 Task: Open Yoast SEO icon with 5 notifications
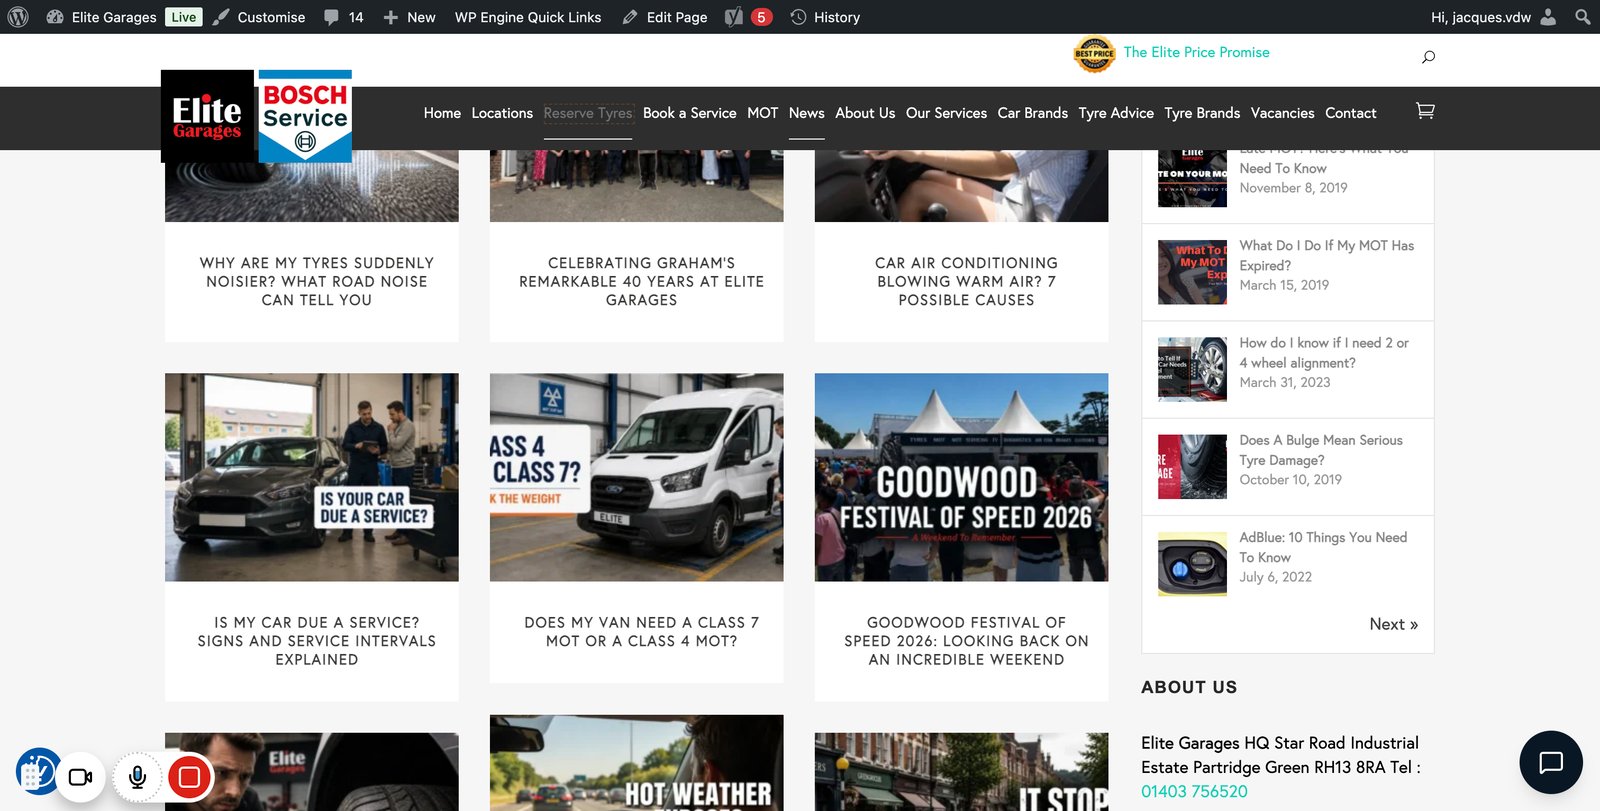748,17
